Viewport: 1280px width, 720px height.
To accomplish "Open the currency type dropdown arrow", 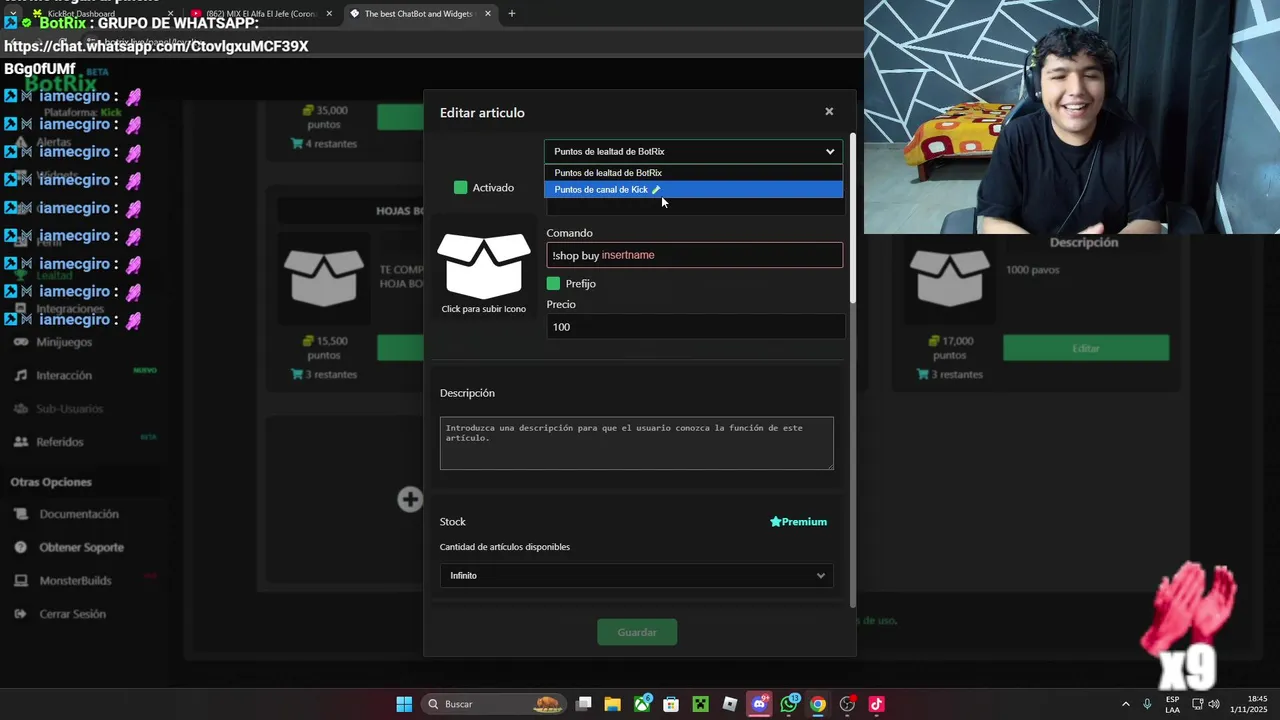I will 830,152.
